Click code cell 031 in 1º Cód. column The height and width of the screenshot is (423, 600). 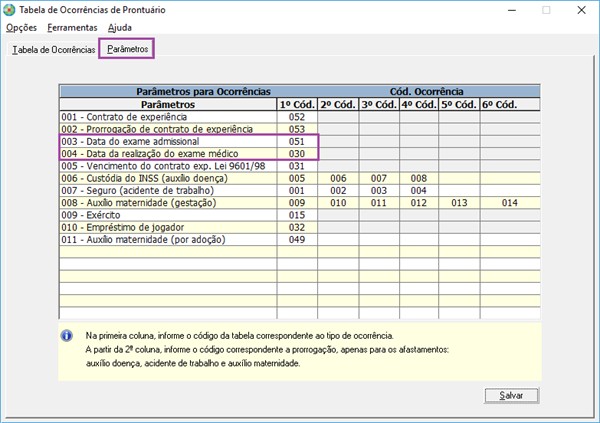coord(297,166)
